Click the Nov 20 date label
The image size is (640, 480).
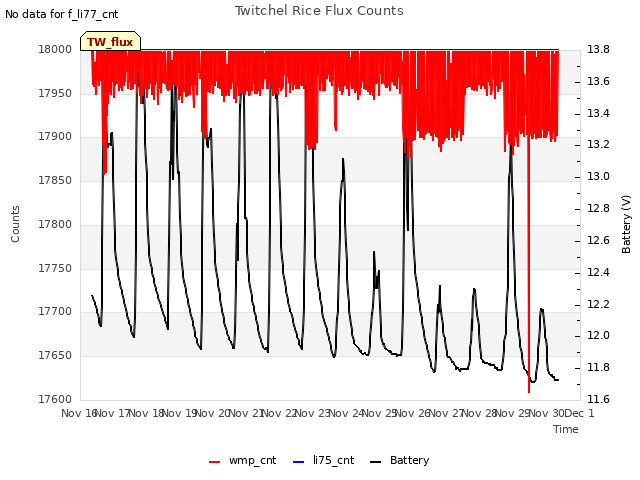[x=213, y=413]
